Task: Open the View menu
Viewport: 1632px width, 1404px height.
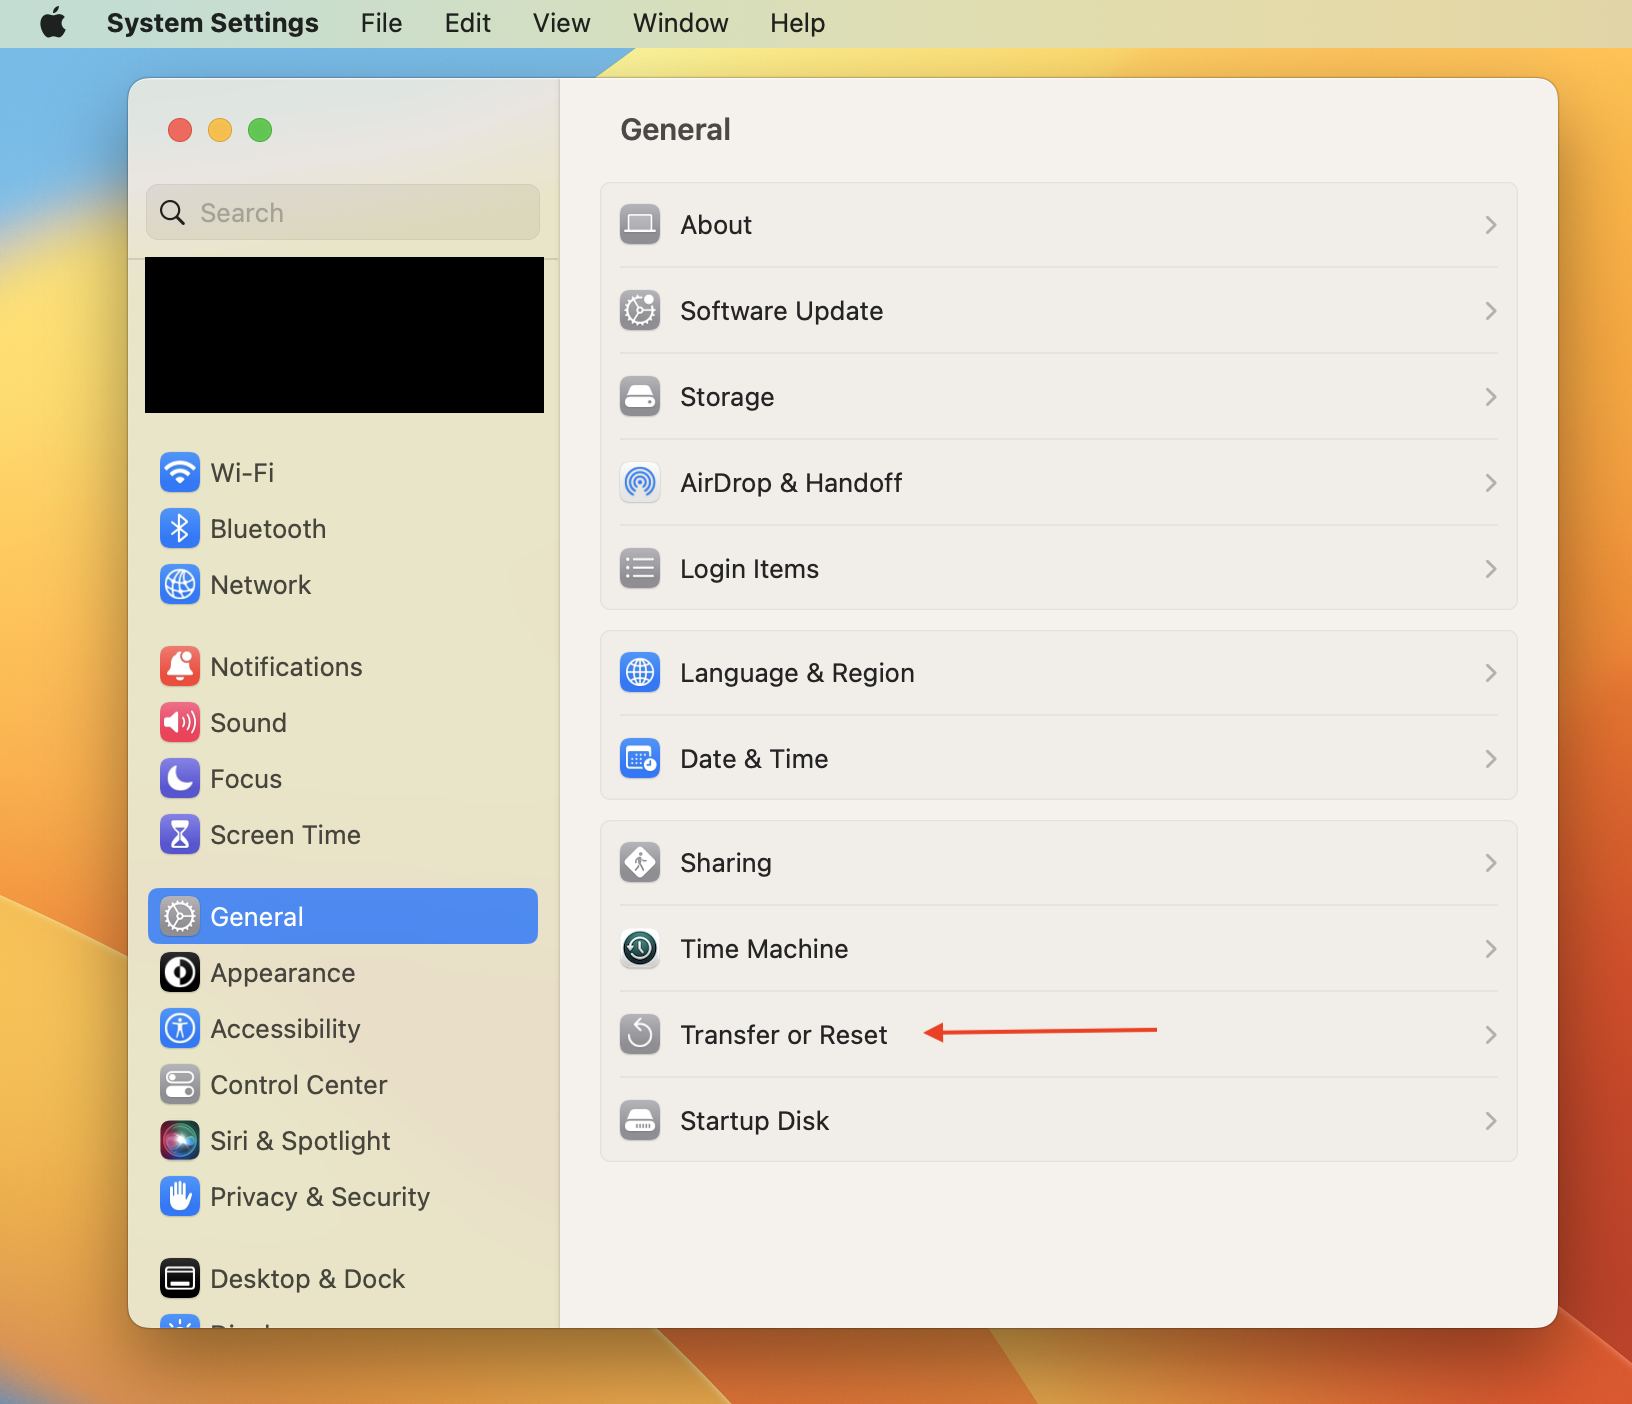Action: pos(561,23)
